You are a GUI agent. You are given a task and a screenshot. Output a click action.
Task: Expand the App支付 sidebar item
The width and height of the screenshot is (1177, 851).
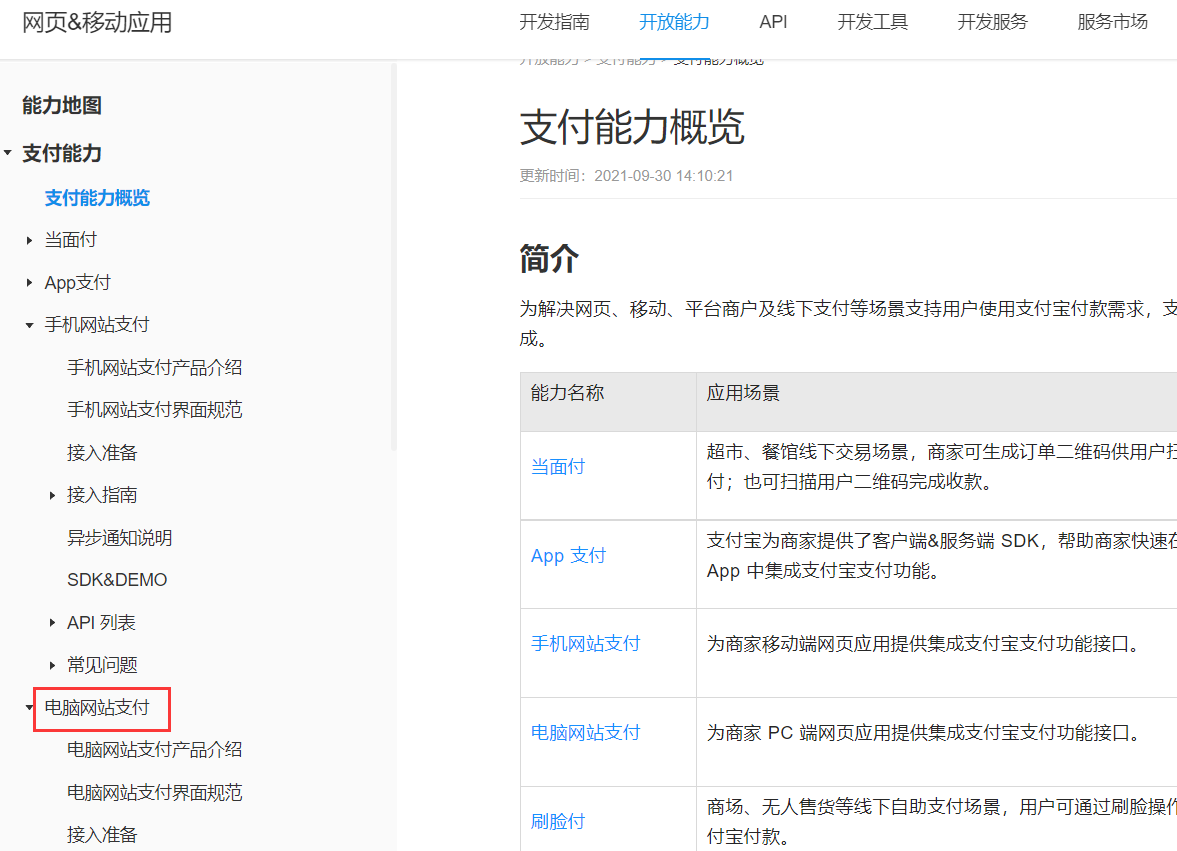(30, 282)
